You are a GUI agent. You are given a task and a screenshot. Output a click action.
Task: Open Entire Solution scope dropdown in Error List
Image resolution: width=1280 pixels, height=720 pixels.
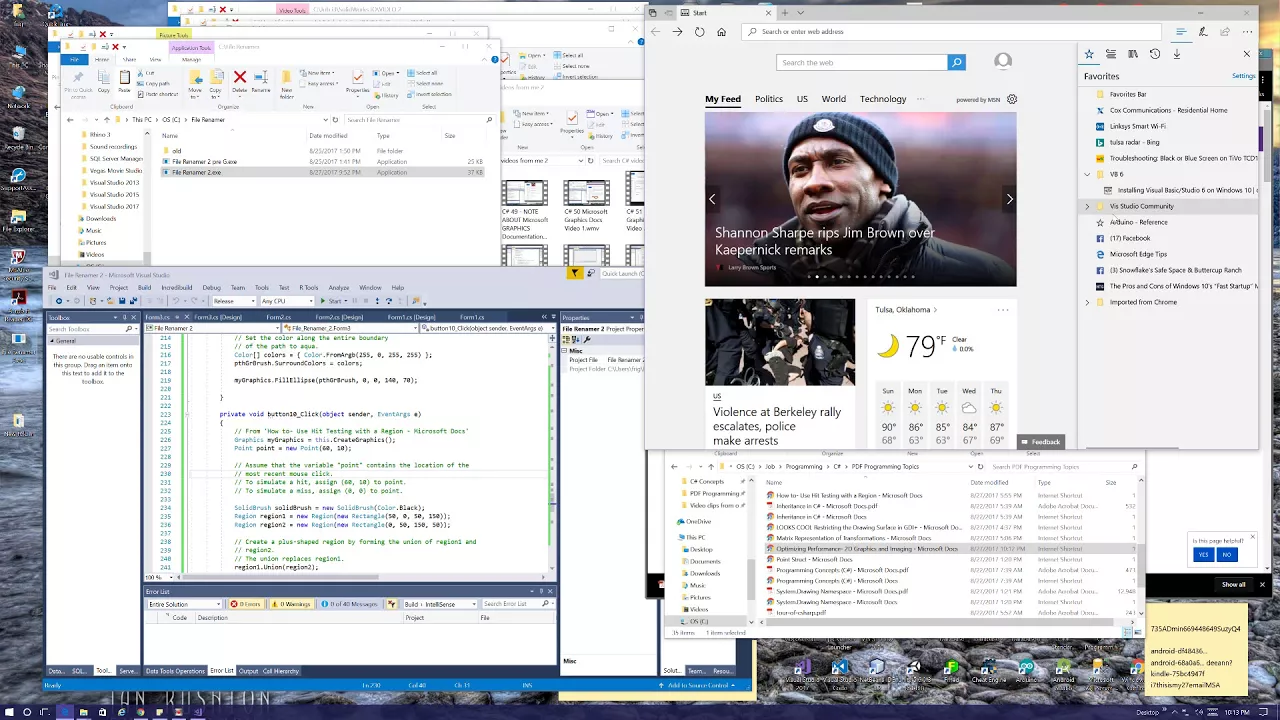point(184,604)
